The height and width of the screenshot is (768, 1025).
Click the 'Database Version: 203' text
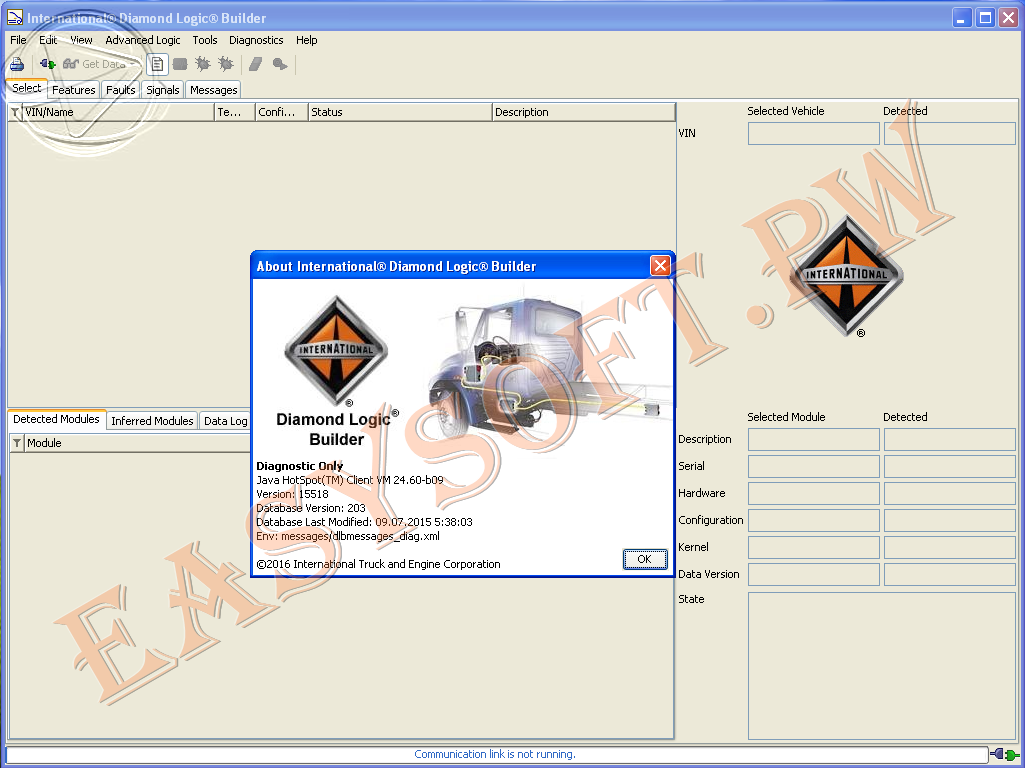click(x=311, y=508)
